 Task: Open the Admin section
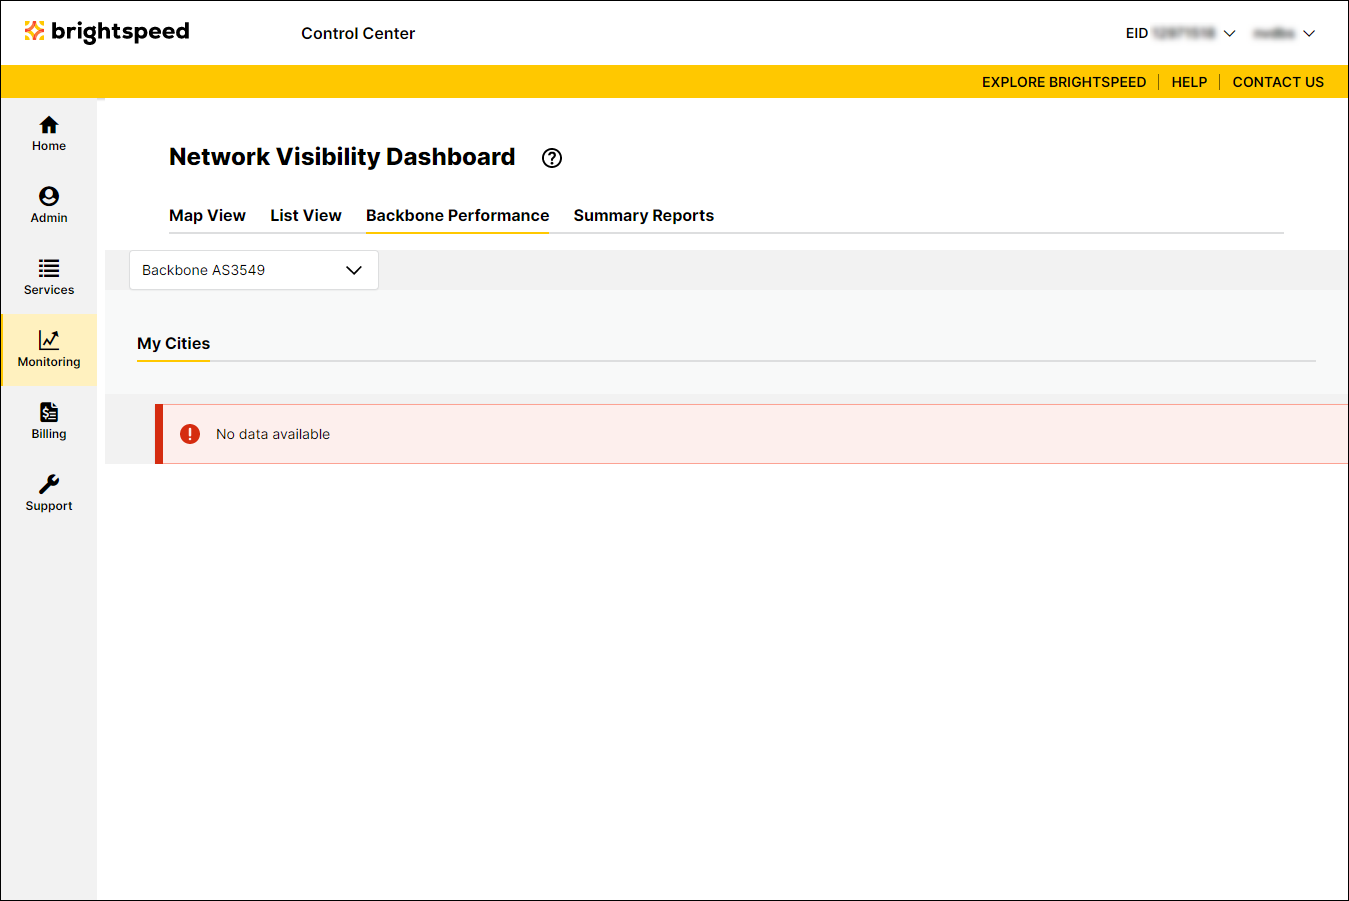point(49,206)
